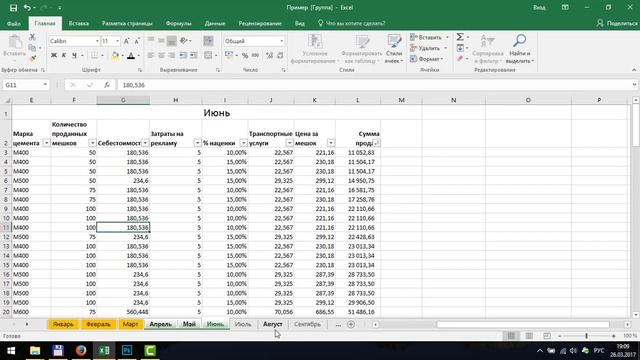Open the borders dropdown
Viewport: 640px width, 360px height.
[x=102, y=56]
